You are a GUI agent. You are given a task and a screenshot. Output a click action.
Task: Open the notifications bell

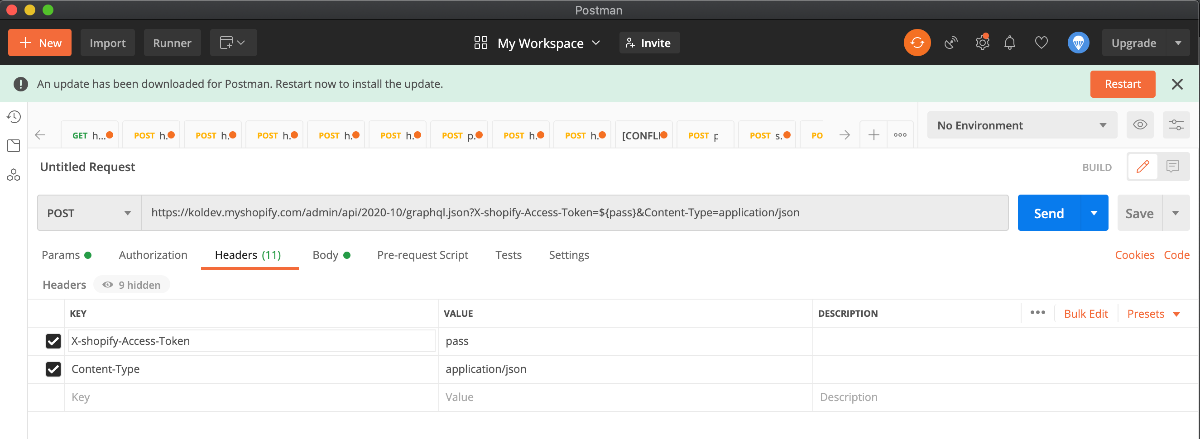[x=1011, y=43]
